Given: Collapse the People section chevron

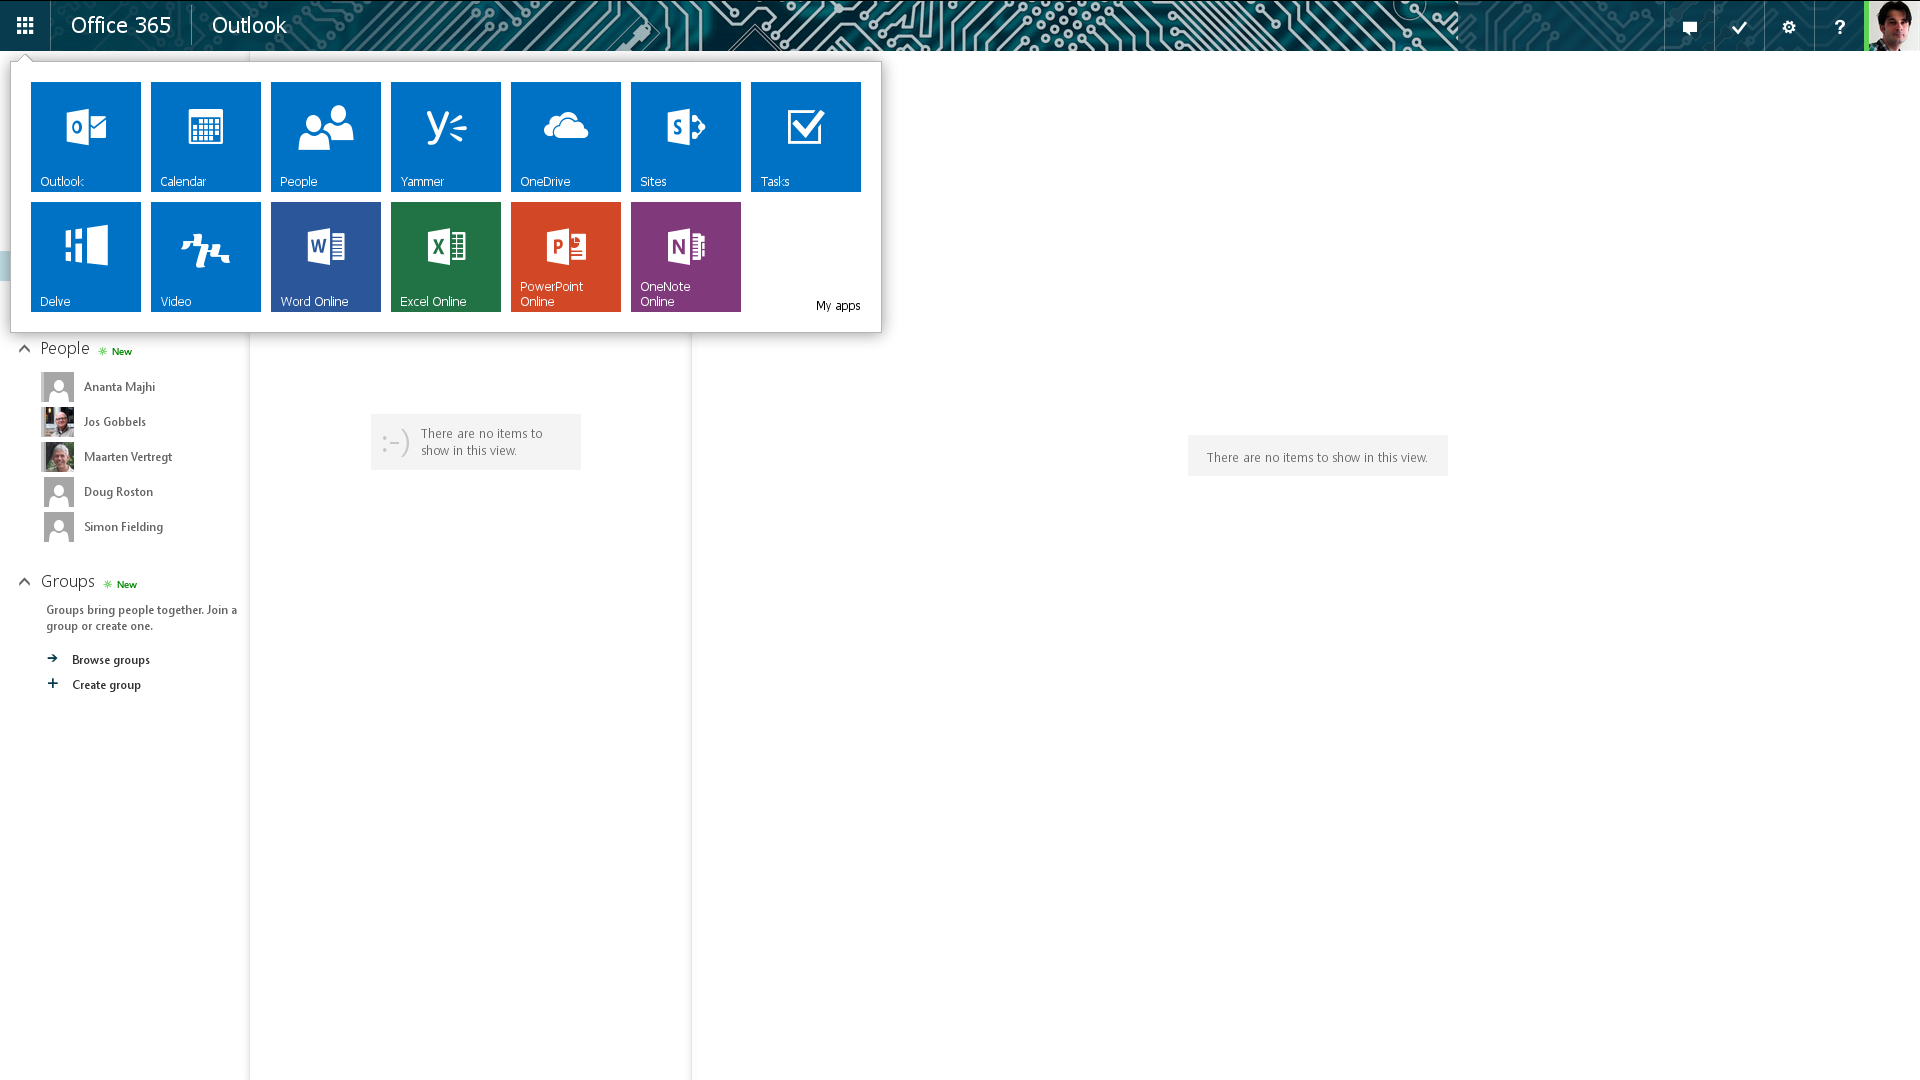Looking at the screenshot, I should (x=25, y=349).
